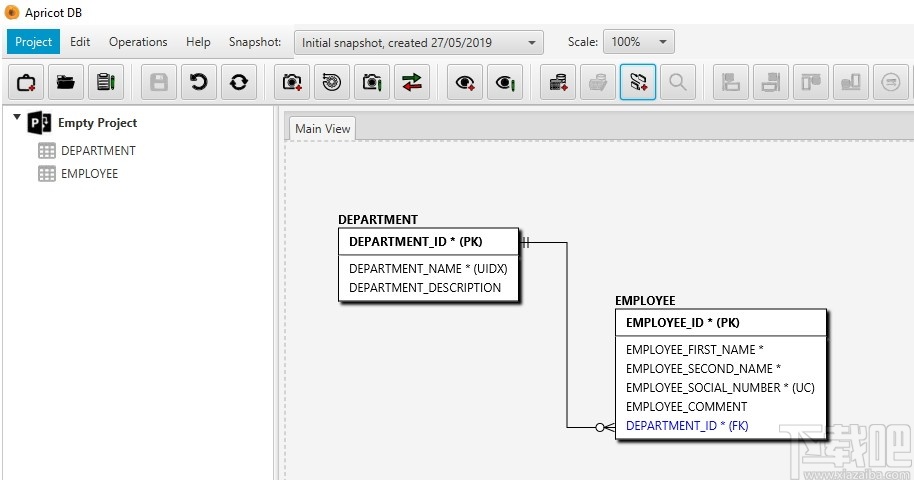
Task: Edit the current view eye icon
Action: pos(505,82)
